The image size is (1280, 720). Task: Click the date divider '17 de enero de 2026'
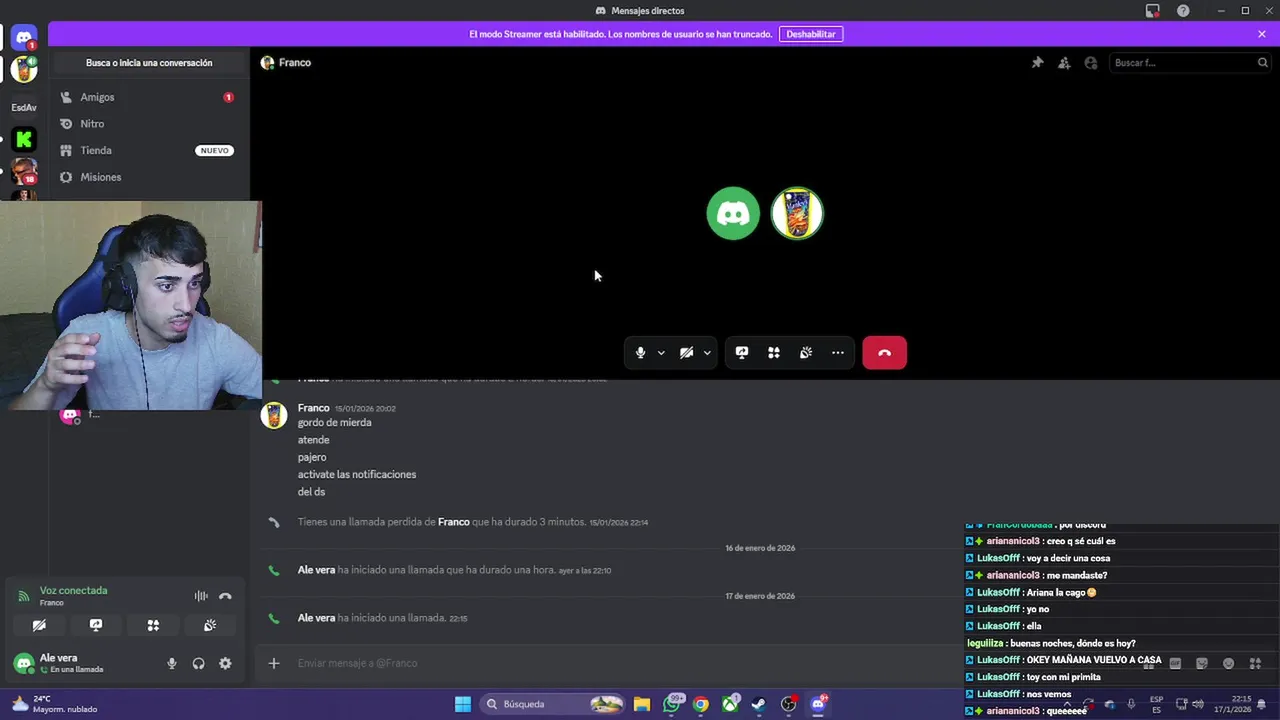(760, 596)
